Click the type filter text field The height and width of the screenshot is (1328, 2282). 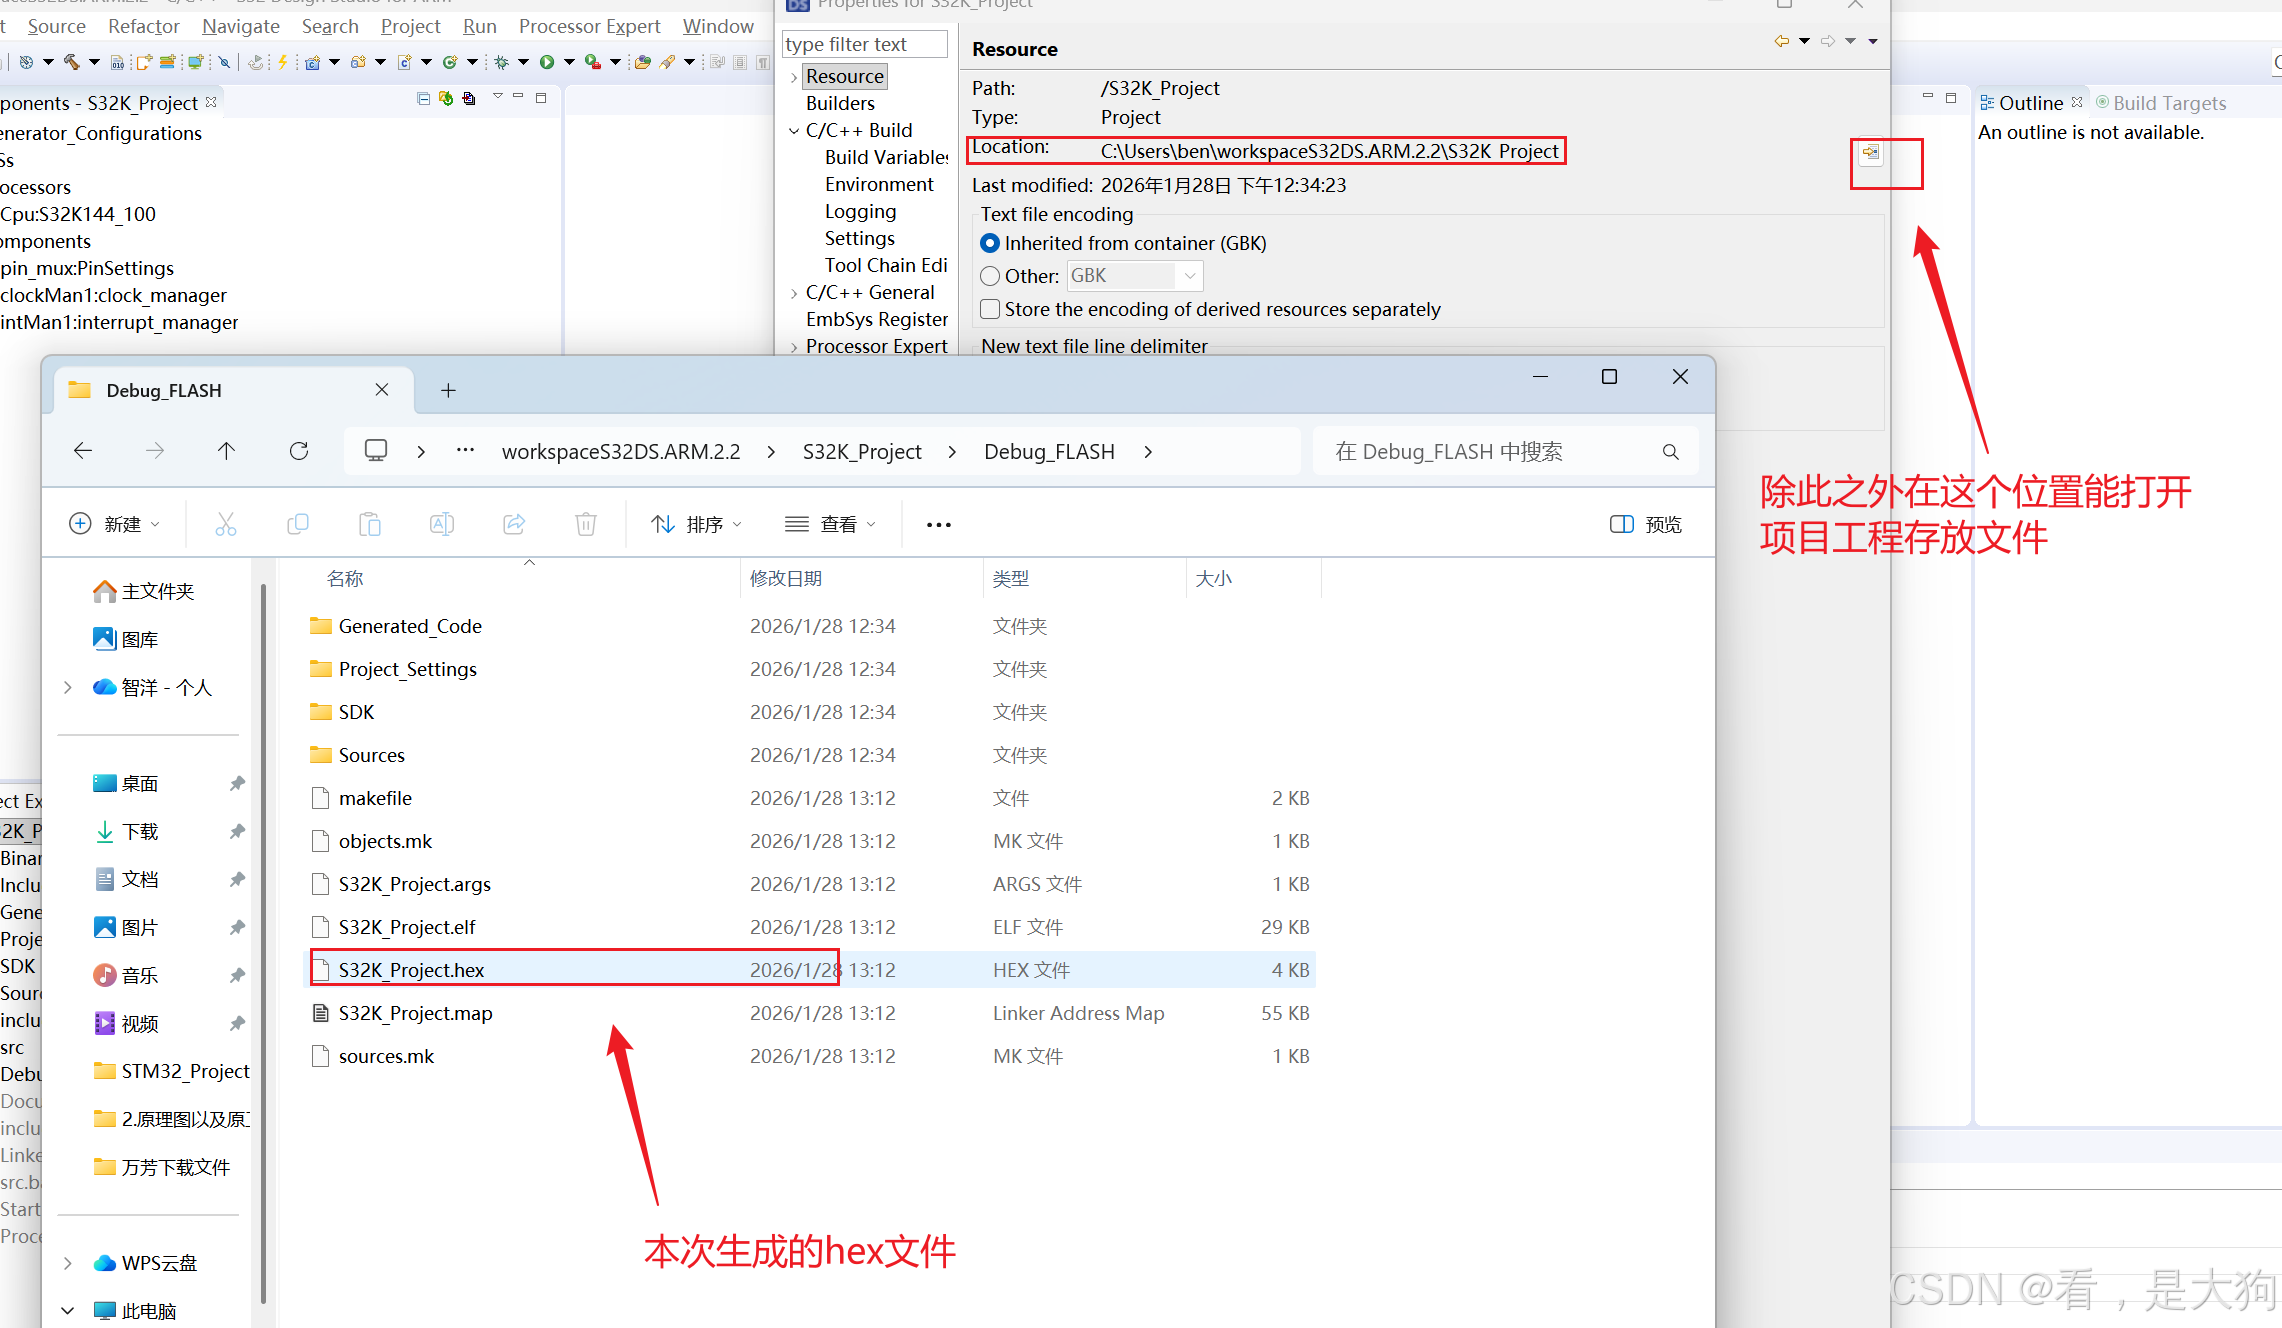point(864,44)
